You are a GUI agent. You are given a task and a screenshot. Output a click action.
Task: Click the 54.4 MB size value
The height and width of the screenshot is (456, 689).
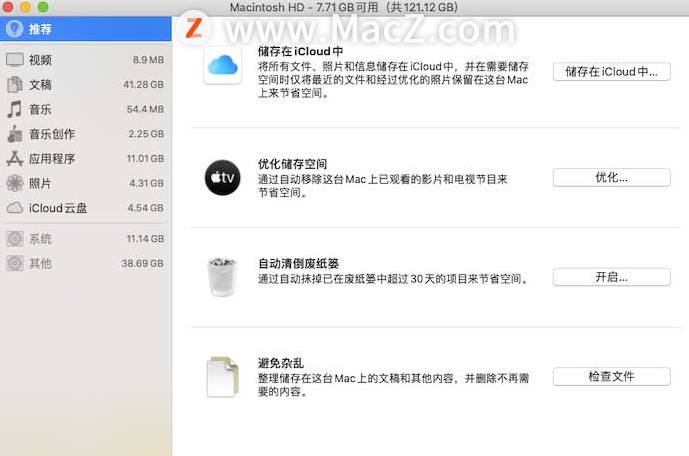pos(145,109)
